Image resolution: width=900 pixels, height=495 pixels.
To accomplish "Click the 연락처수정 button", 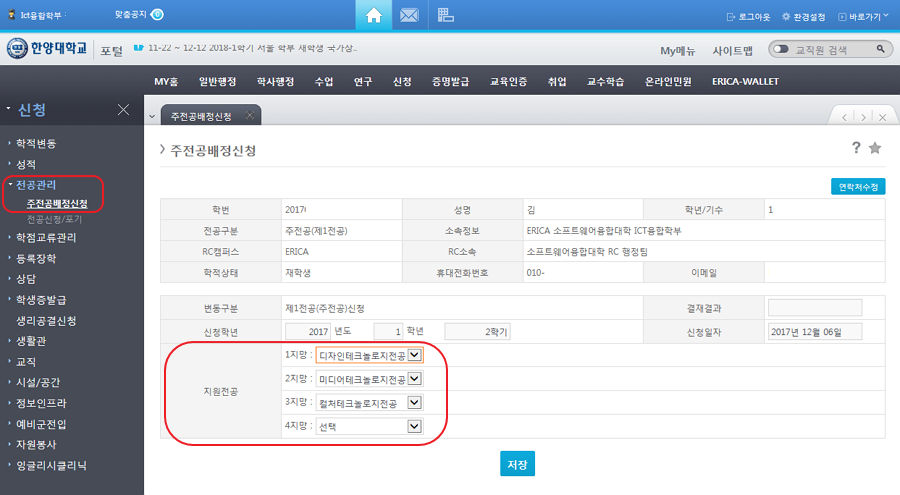I will [858, 186].
